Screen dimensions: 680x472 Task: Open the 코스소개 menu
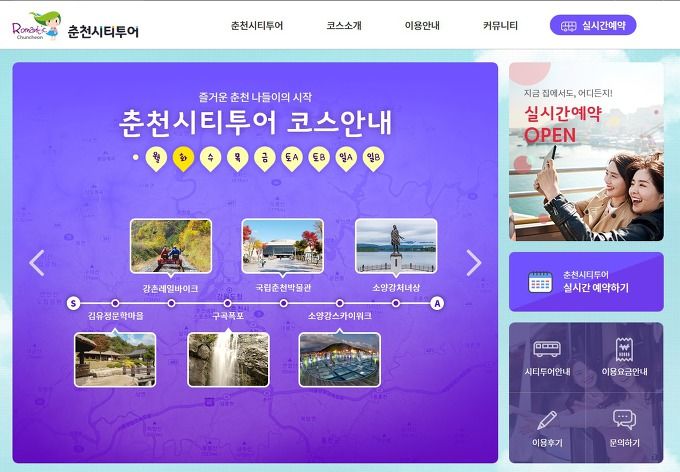click(x=344, y=26)
